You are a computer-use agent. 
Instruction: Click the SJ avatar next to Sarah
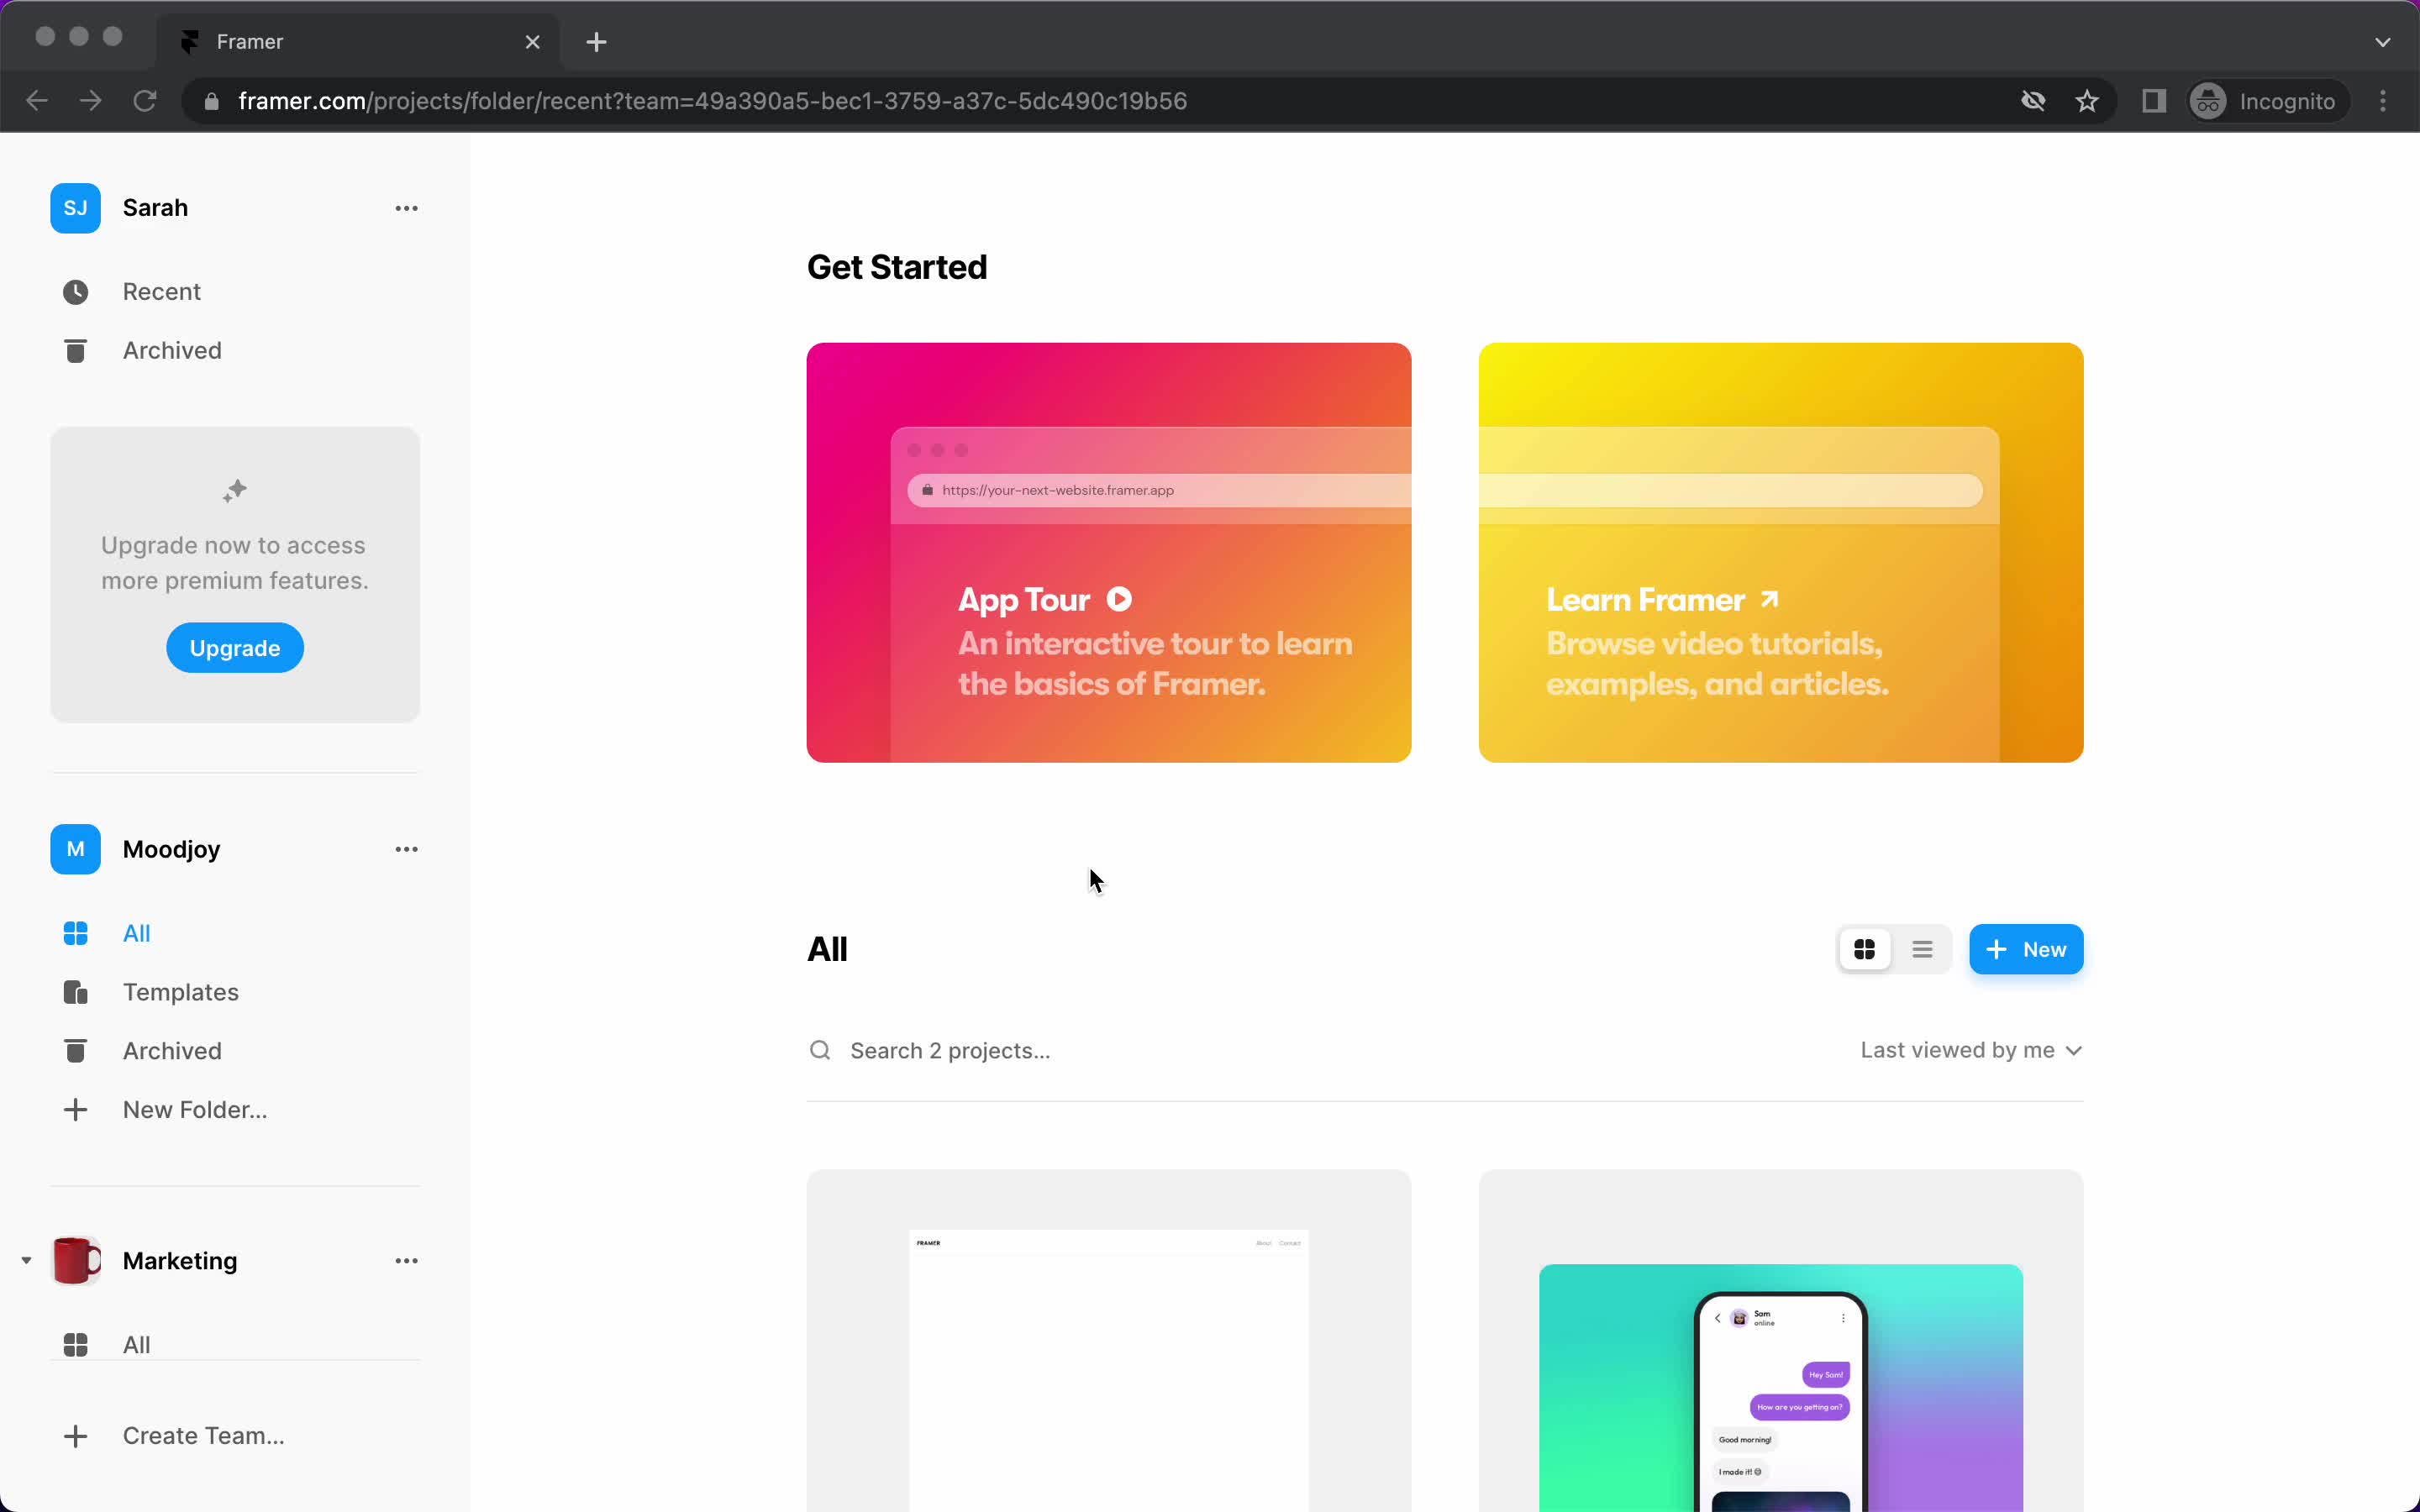[x=75, y=208]
